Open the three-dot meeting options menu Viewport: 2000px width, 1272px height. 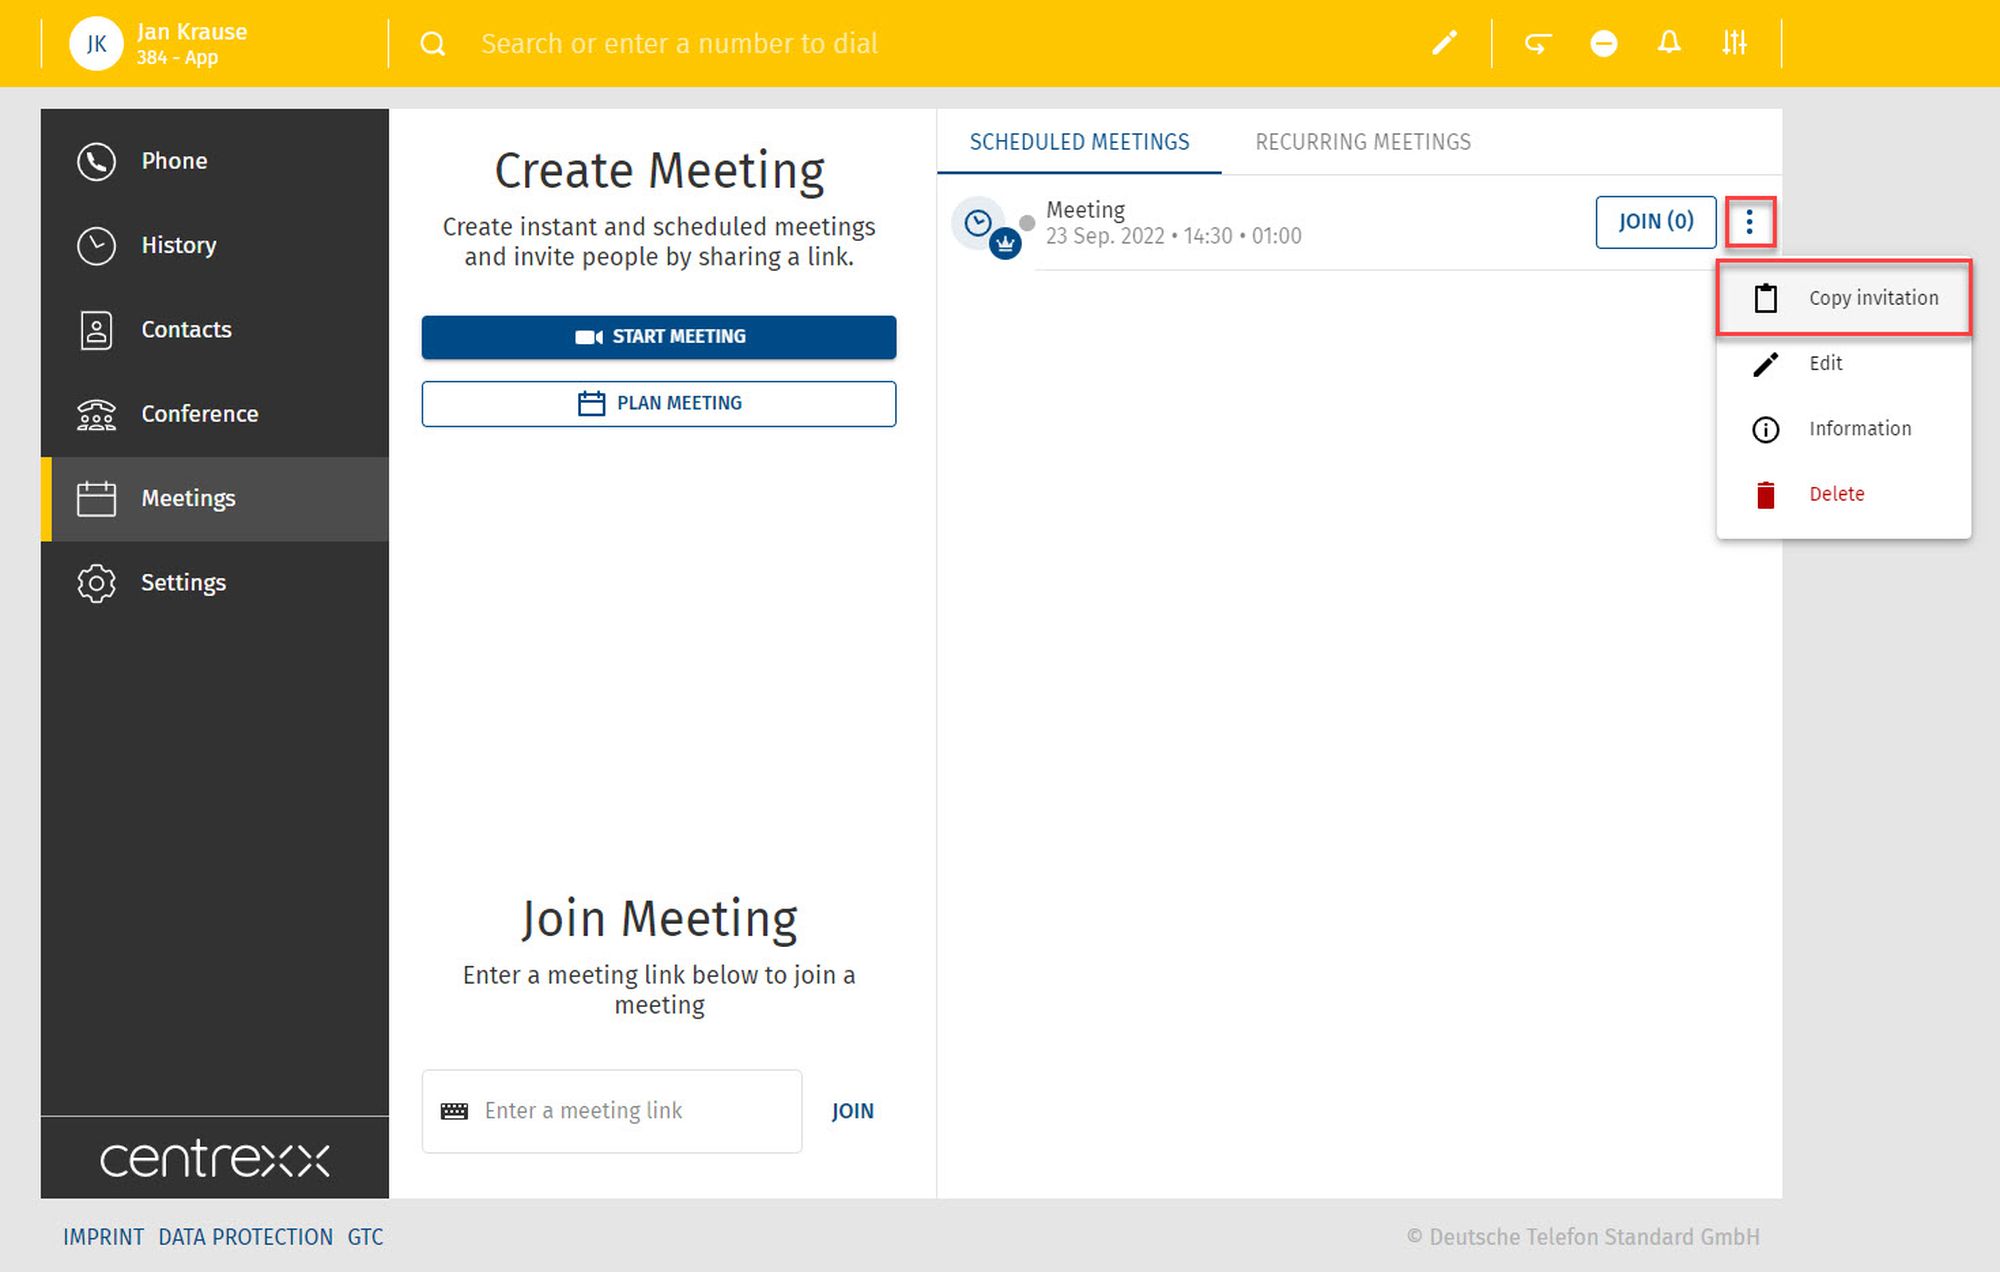pyautogui.click(x=1749, y=222)
